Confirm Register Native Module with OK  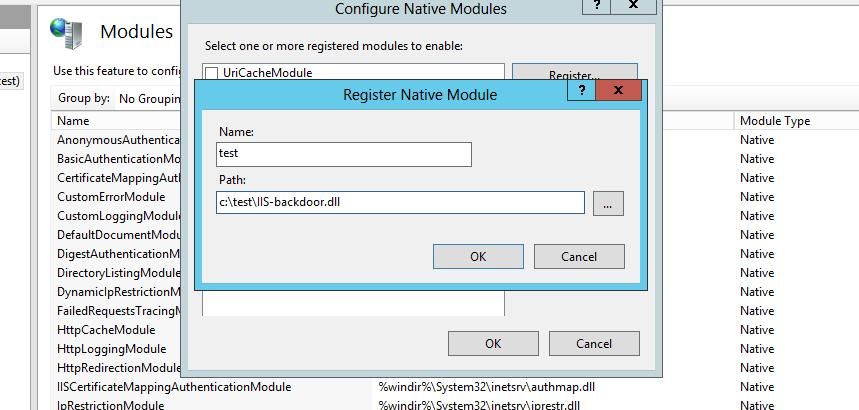[x=478, y=257]
